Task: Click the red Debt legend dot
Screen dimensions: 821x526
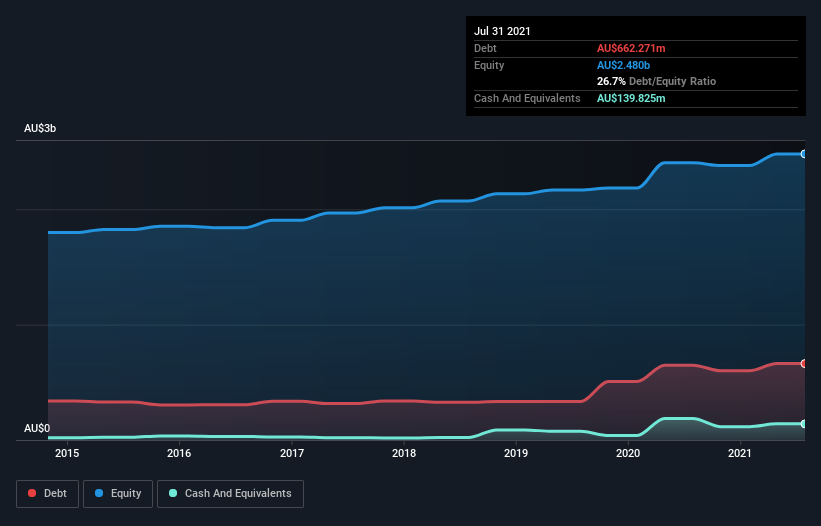Action: click(x=32, y=493)
